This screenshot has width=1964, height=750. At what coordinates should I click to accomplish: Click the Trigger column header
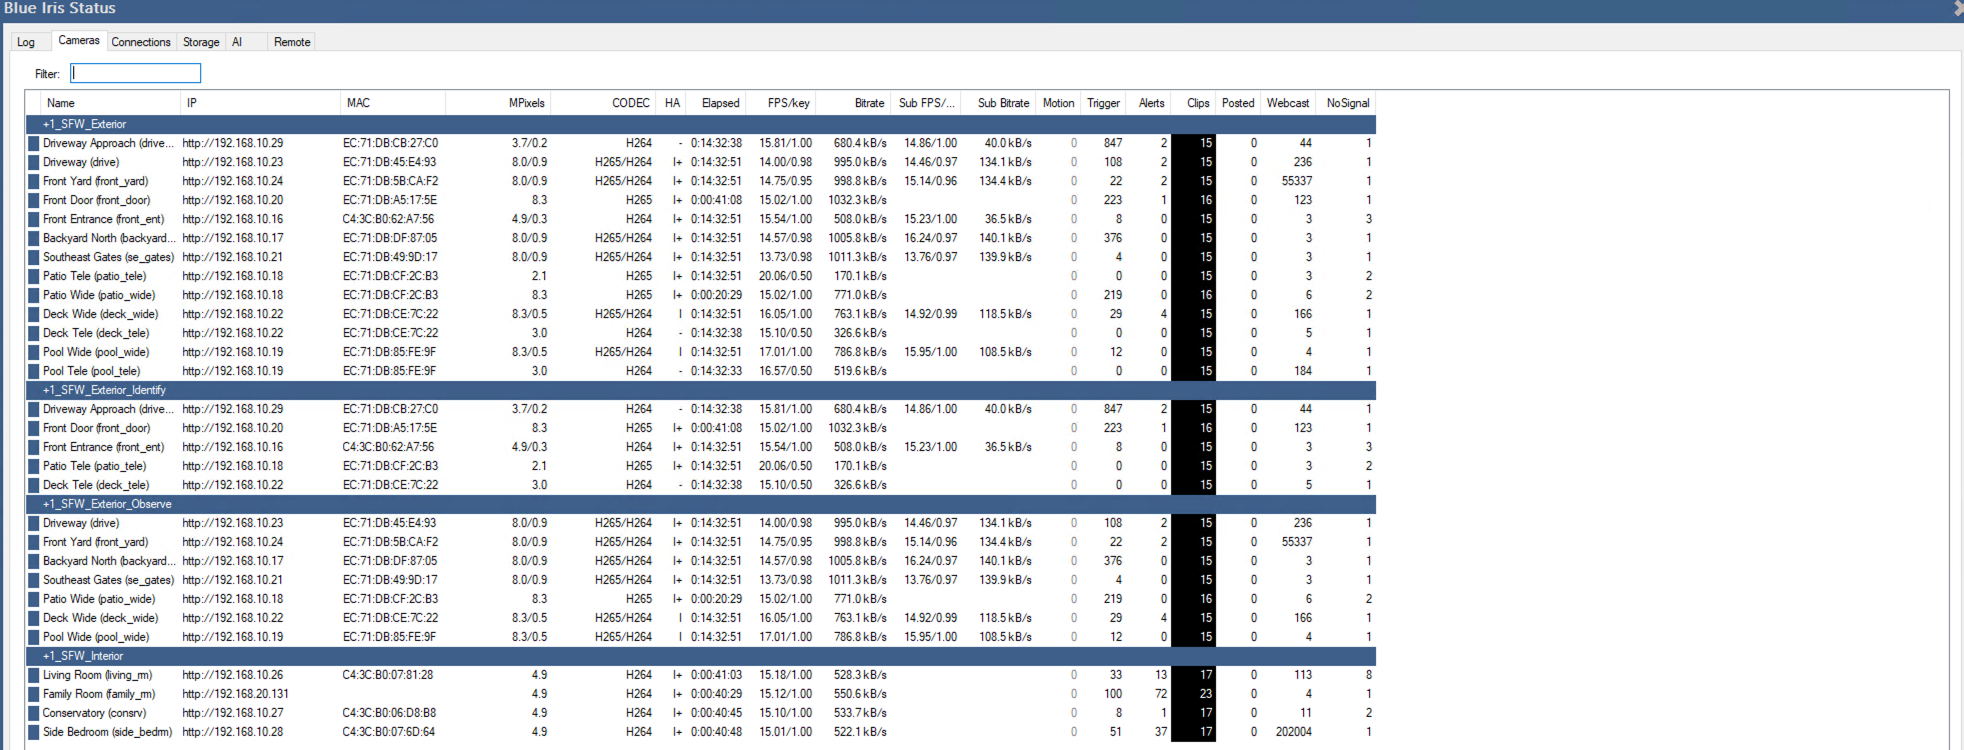tap(1103, 103)
